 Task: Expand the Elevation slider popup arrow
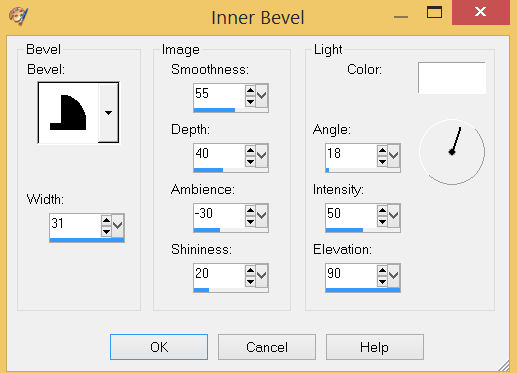pos(394,276)
